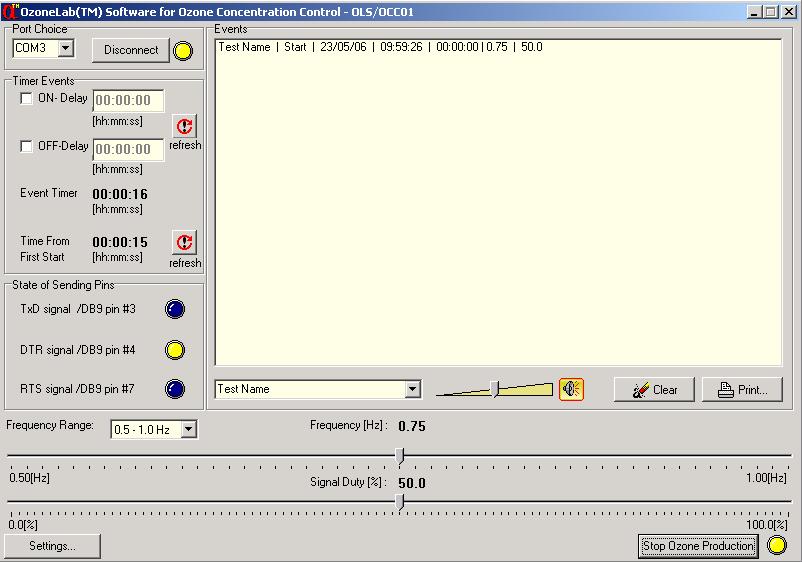
Task: Click the Signal Duty slider handle
Action: (400, 502)
